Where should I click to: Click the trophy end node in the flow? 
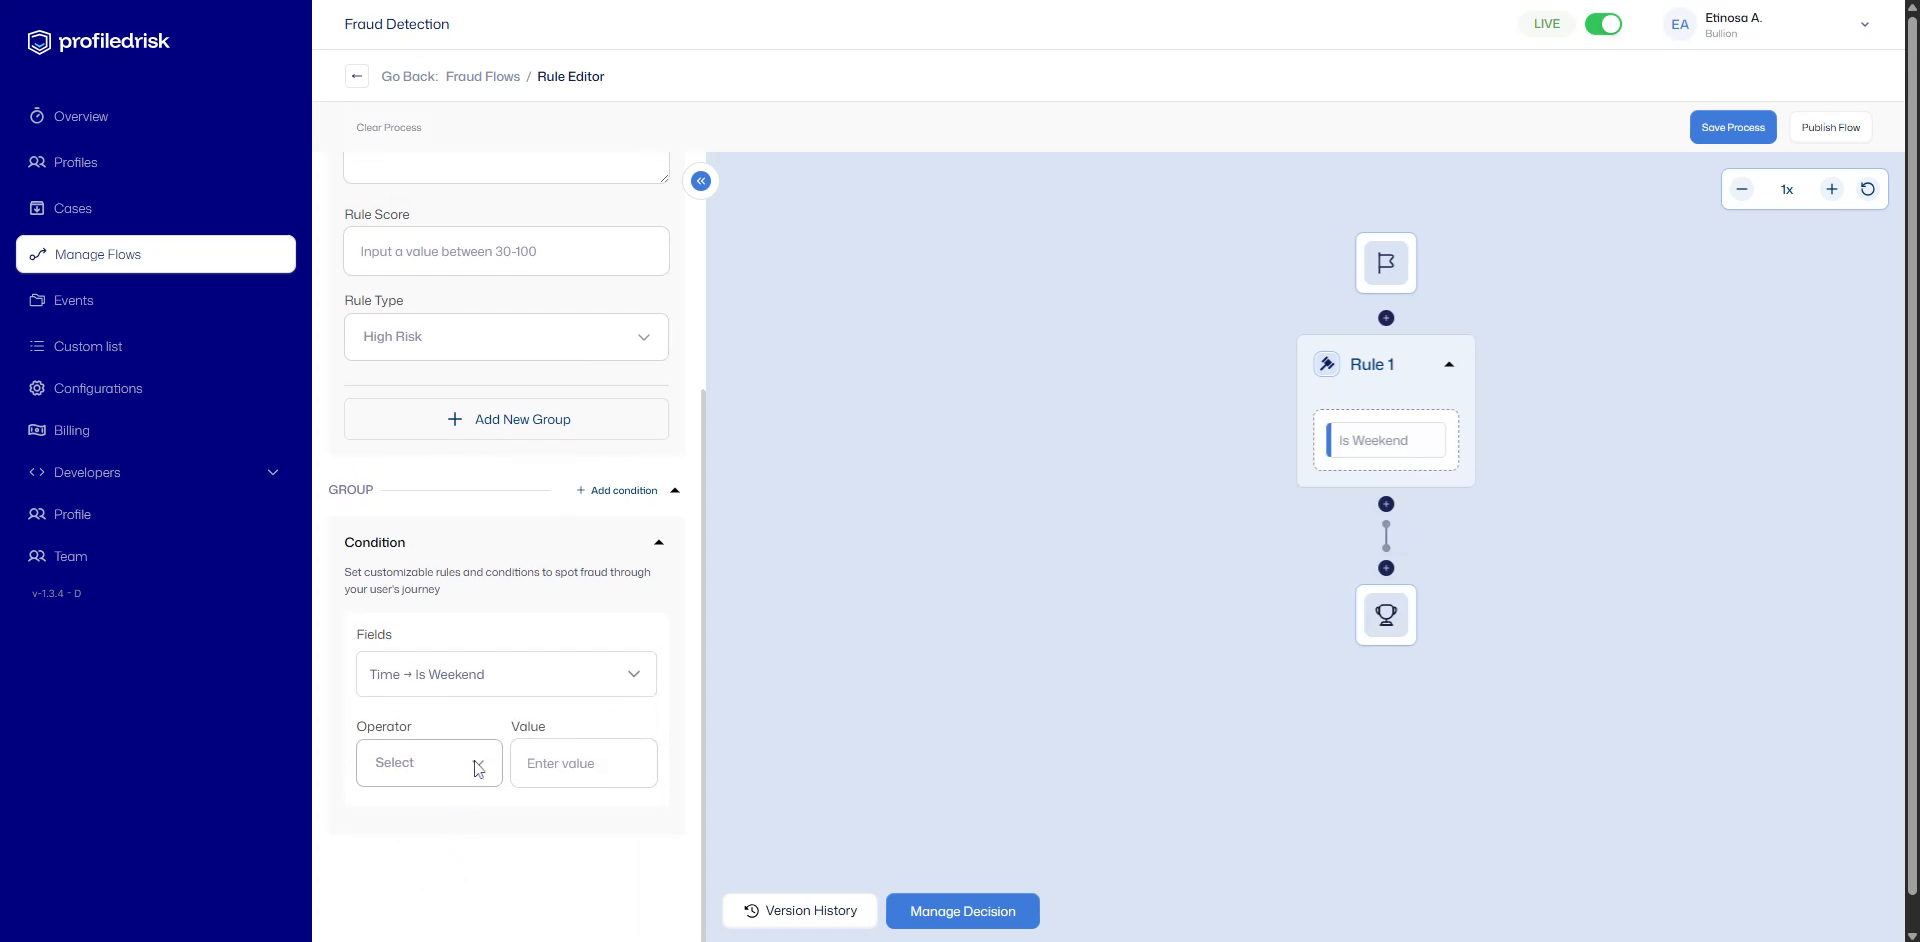[x=1385, y=614]
